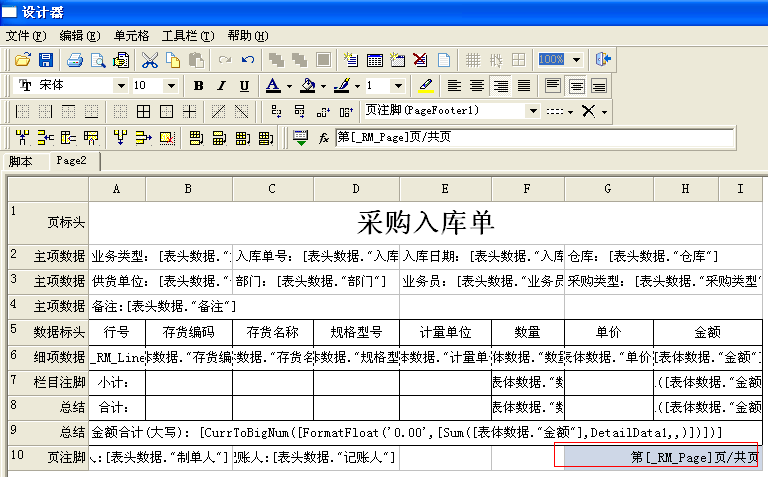Open the 页注脚(PageFooter1) band dropdown
This screenshot has width=768, height=477.
533,111
